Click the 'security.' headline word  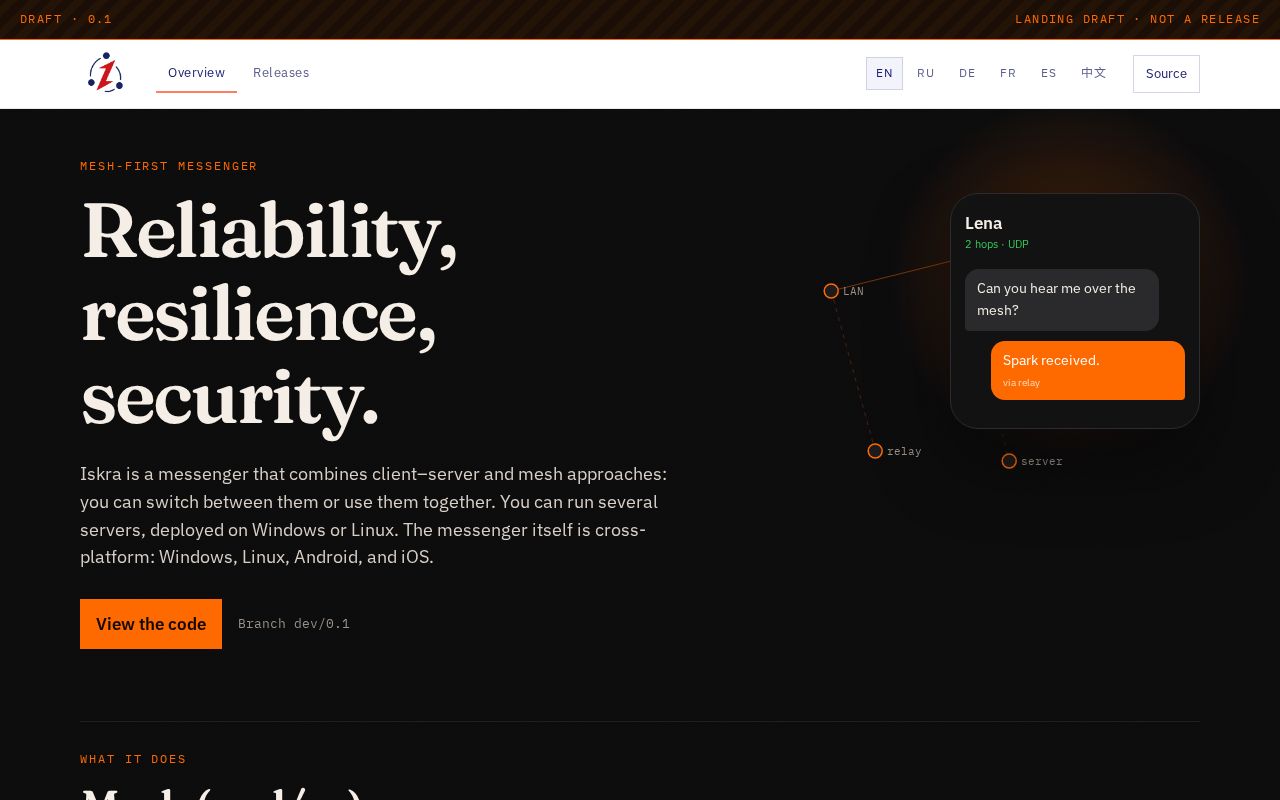click(230, 399)
